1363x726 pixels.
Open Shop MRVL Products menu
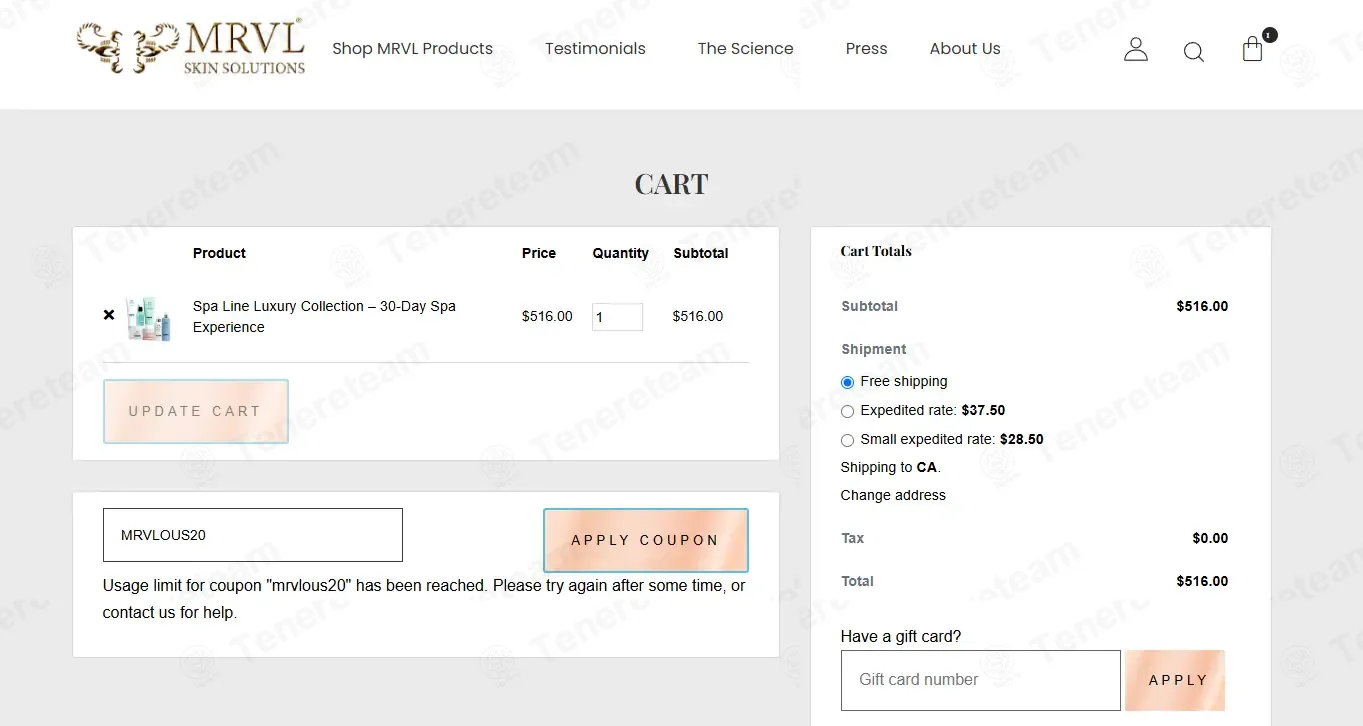(x=412, y=48)
